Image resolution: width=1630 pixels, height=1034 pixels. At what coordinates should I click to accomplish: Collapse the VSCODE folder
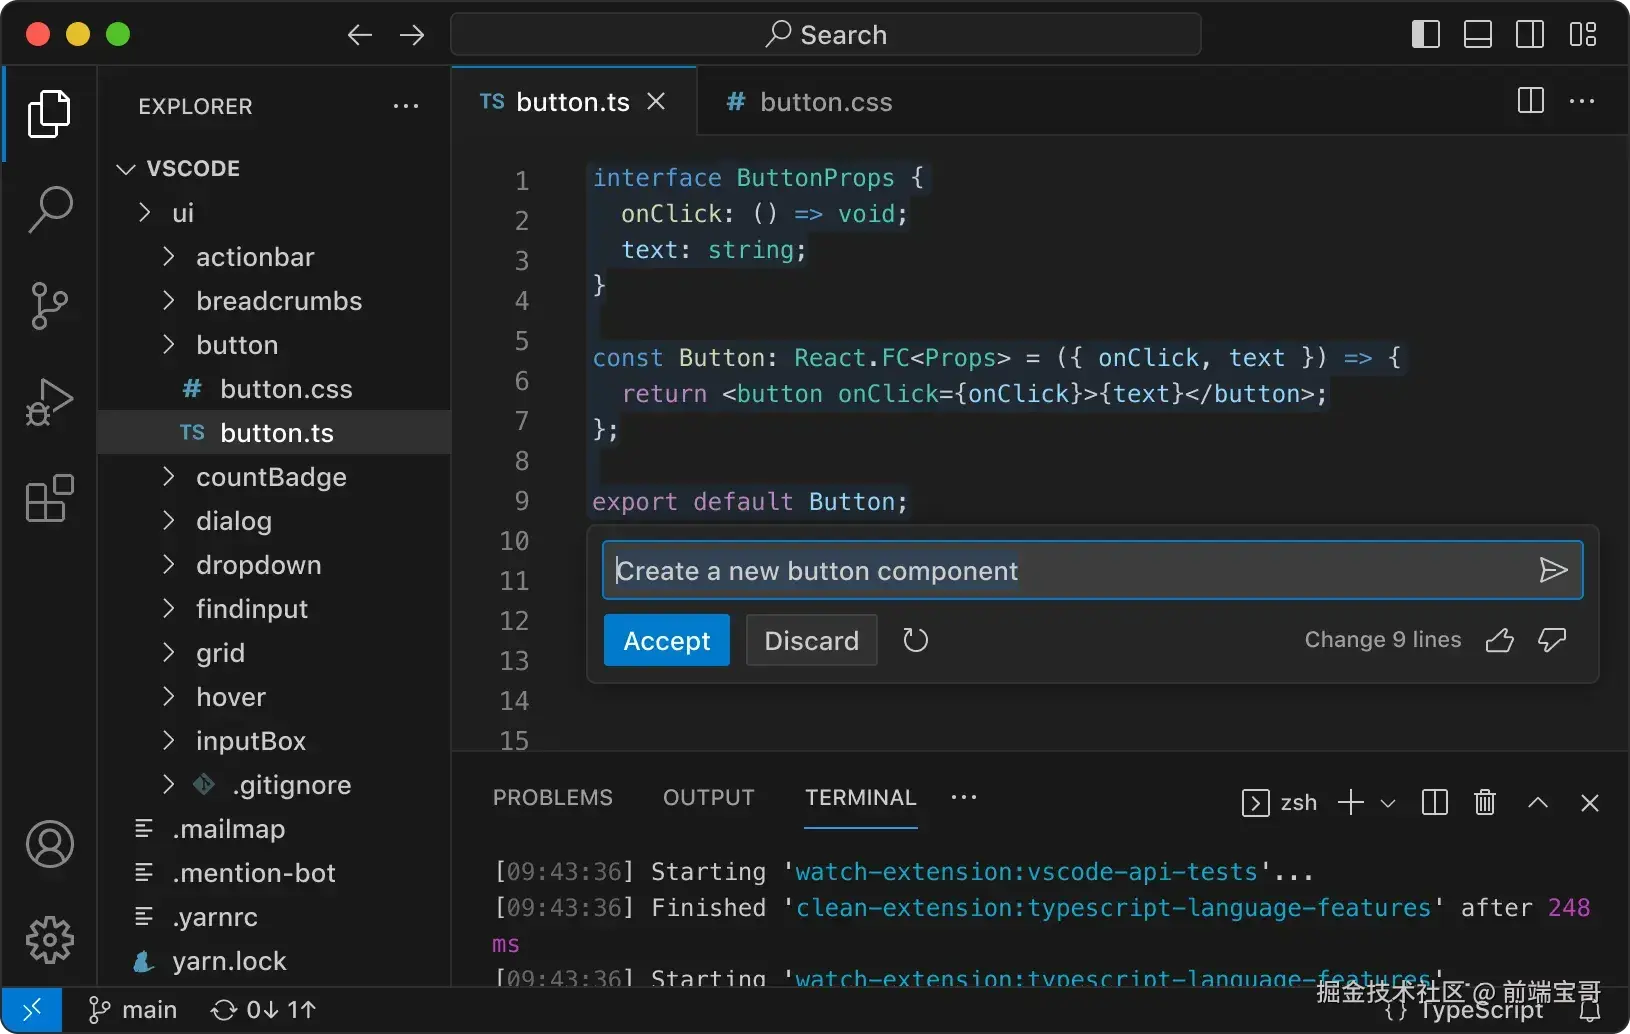click(125, 168)
